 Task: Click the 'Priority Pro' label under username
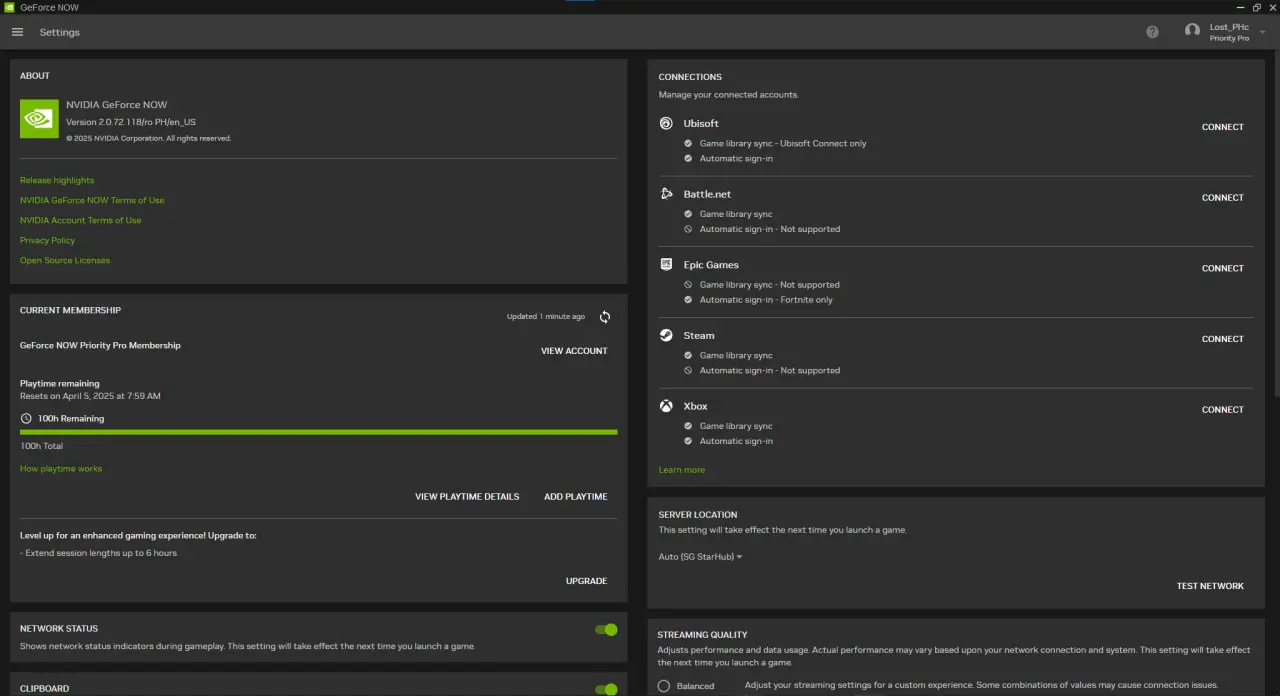point(1229,38)
